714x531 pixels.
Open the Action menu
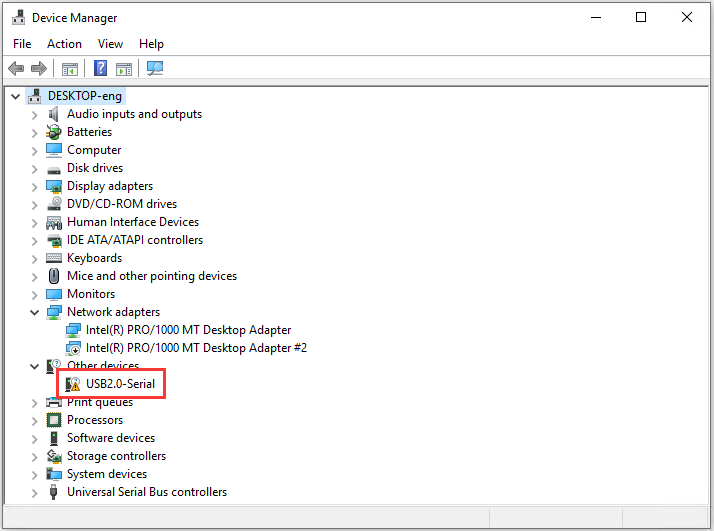[64, 44]
